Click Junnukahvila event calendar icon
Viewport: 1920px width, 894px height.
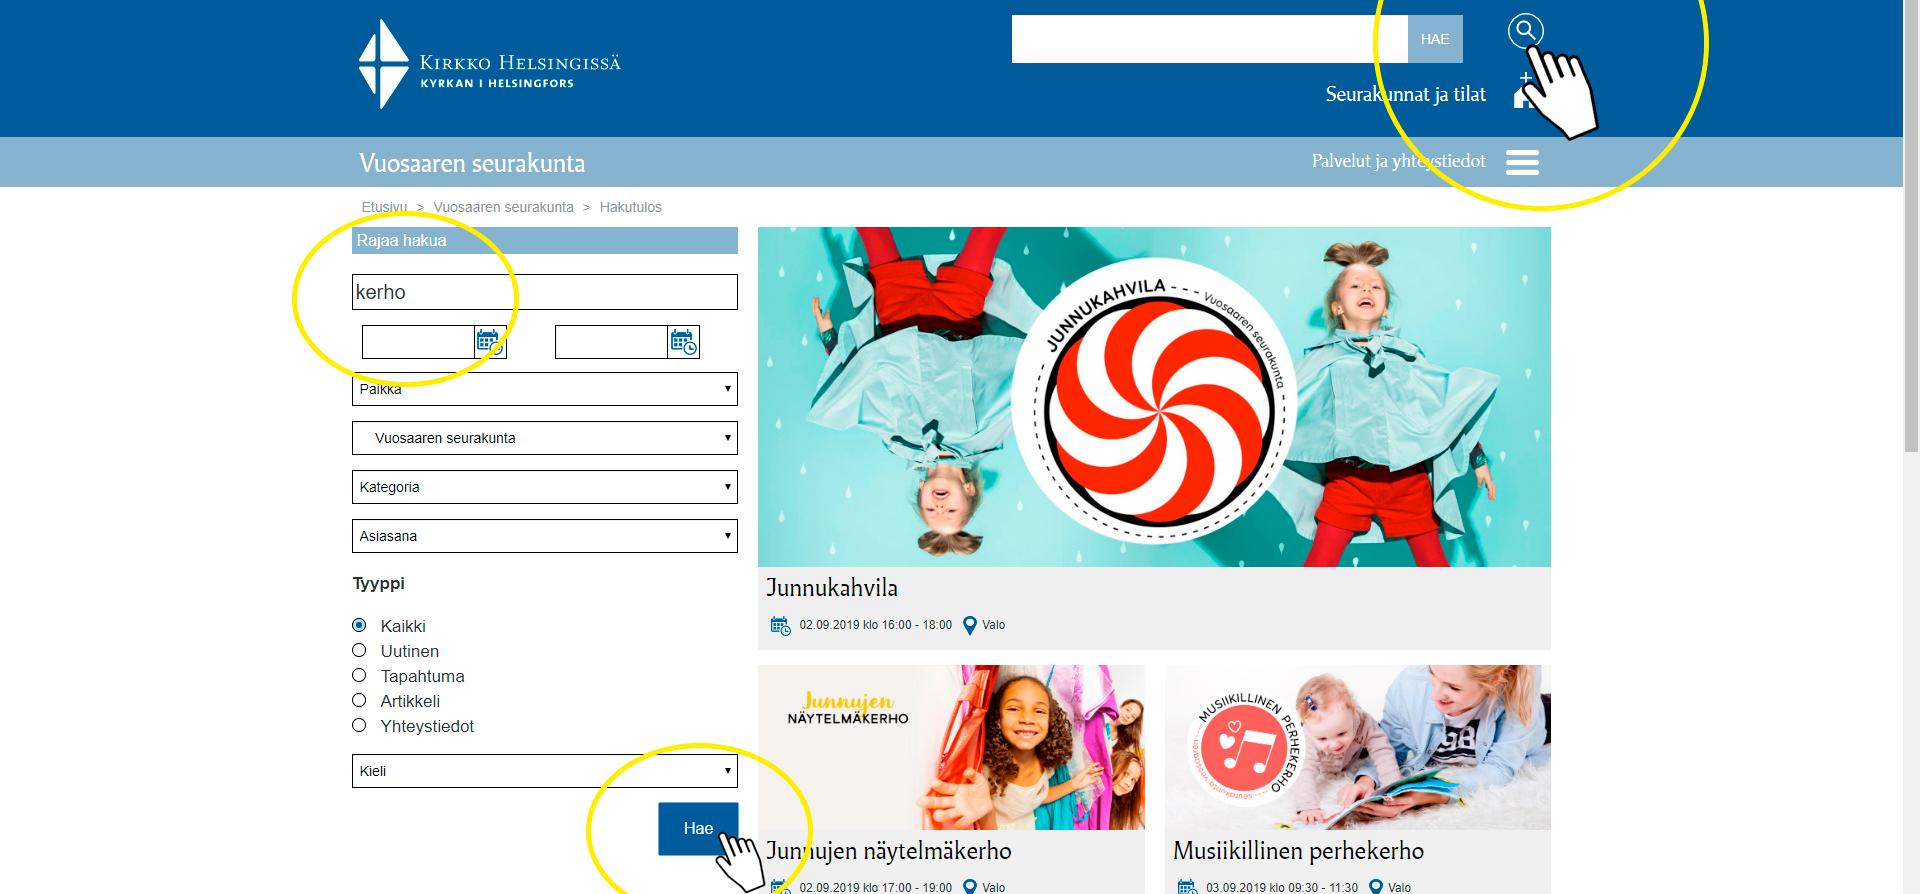pos(780,626)
